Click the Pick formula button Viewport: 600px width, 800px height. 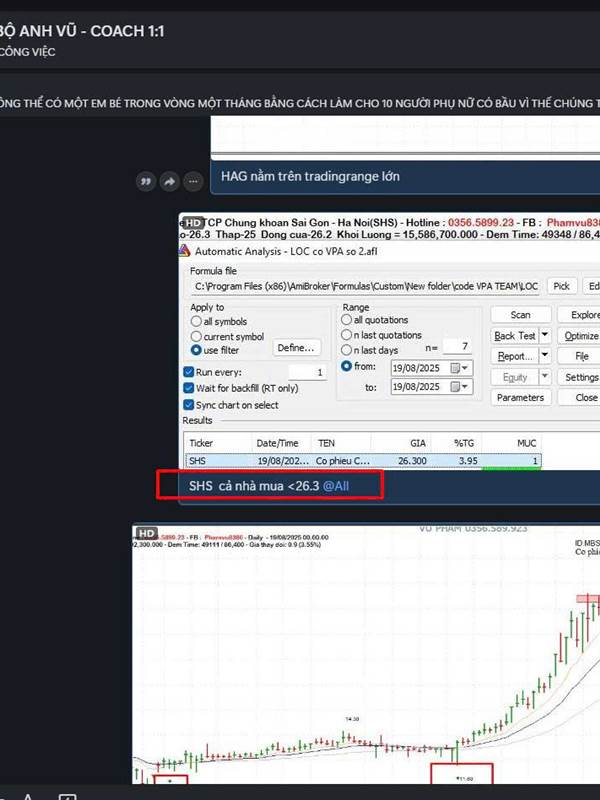point(561,286)
